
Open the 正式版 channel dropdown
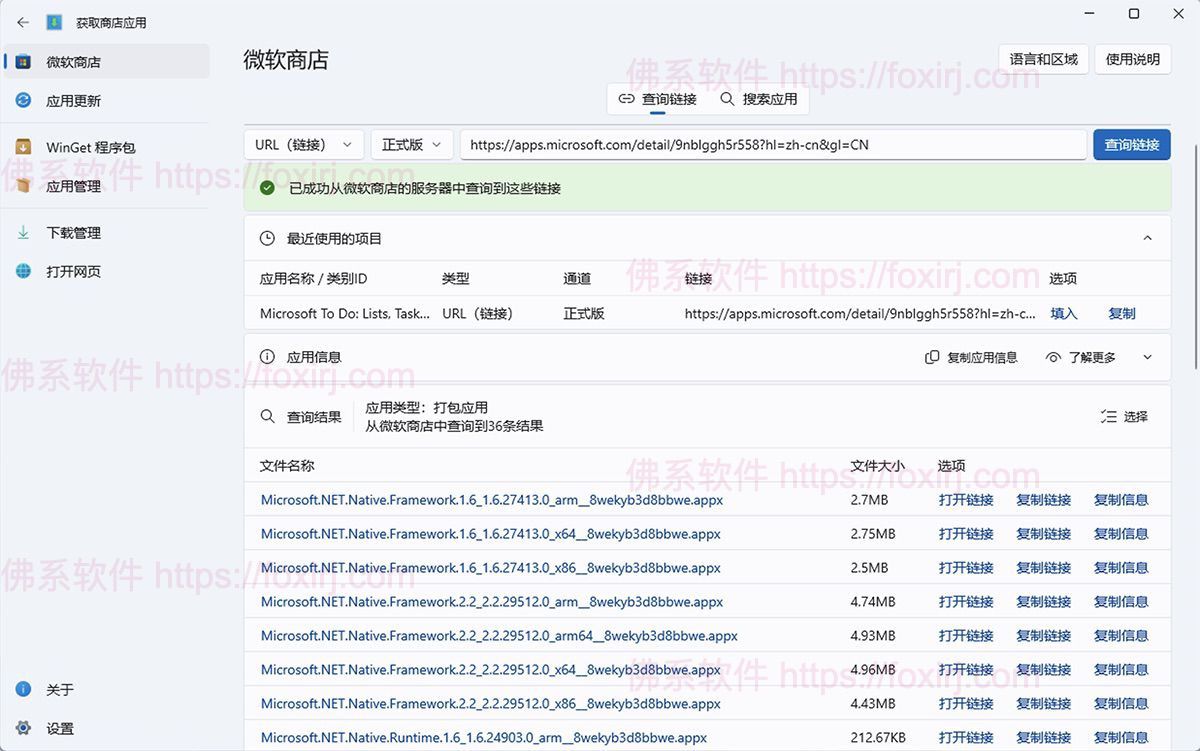[410, 144]
